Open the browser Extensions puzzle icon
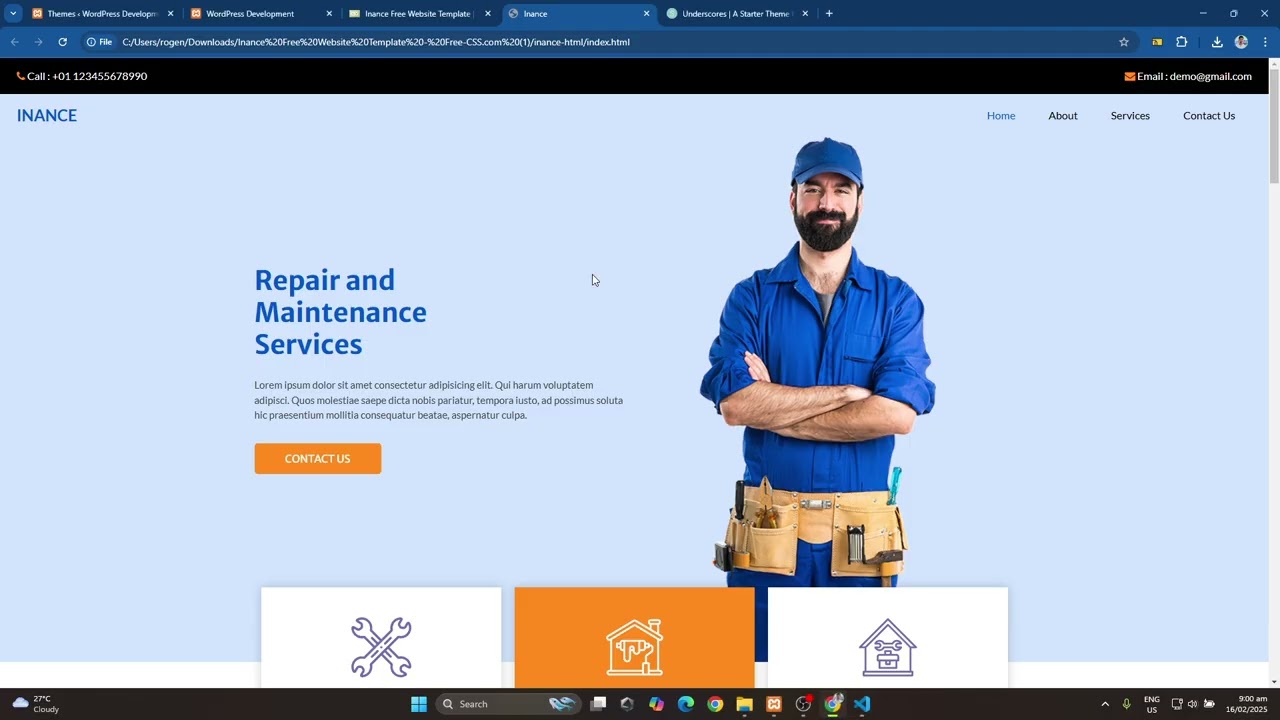 (1182, 42)
